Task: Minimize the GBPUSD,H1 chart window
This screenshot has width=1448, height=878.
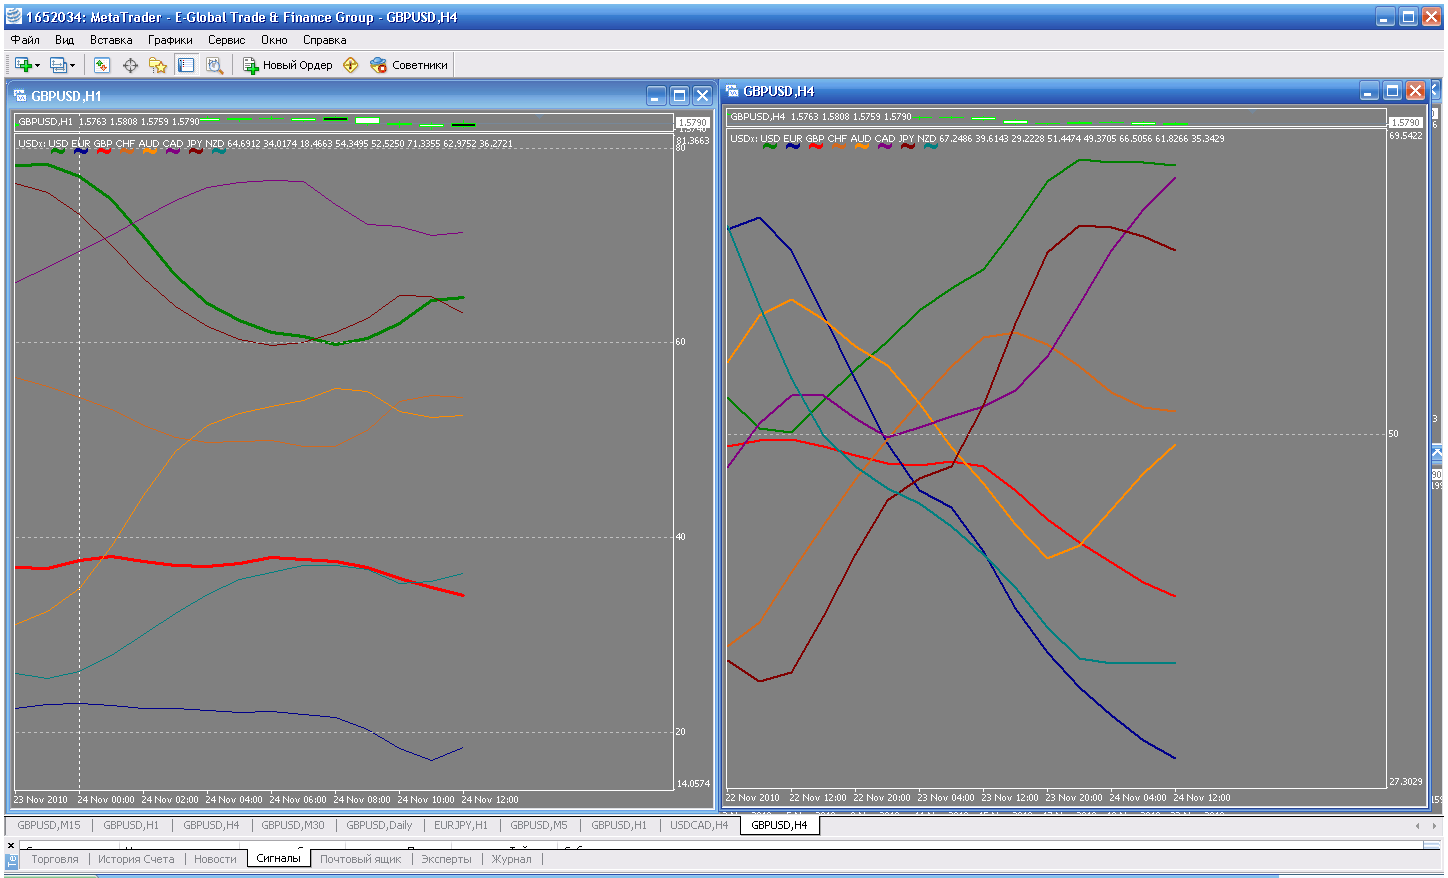Action: (656, 96)
